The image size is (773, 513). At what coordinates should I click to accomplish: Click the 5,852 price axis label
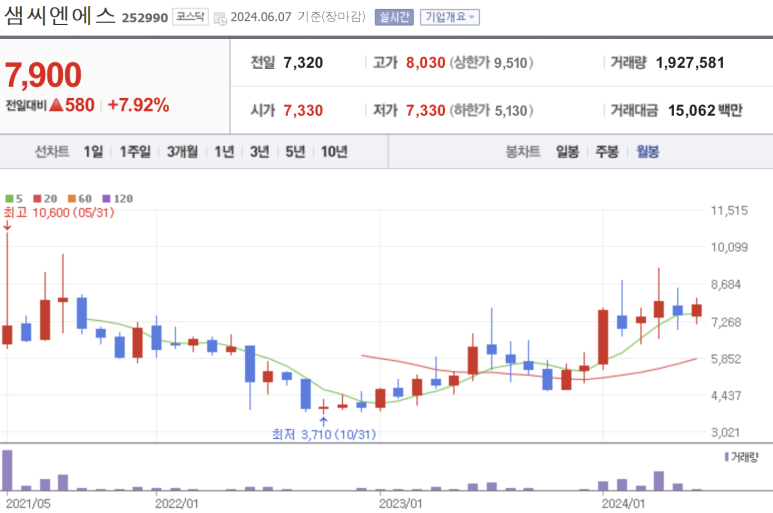pyautogui.click(x=726, y=359)
